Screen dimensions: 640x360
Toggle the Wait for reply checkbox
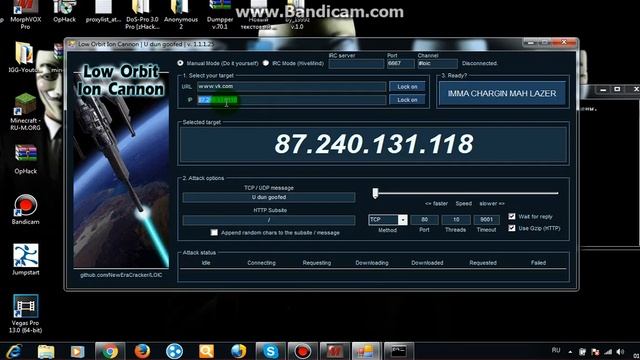(x=512, y=216)
